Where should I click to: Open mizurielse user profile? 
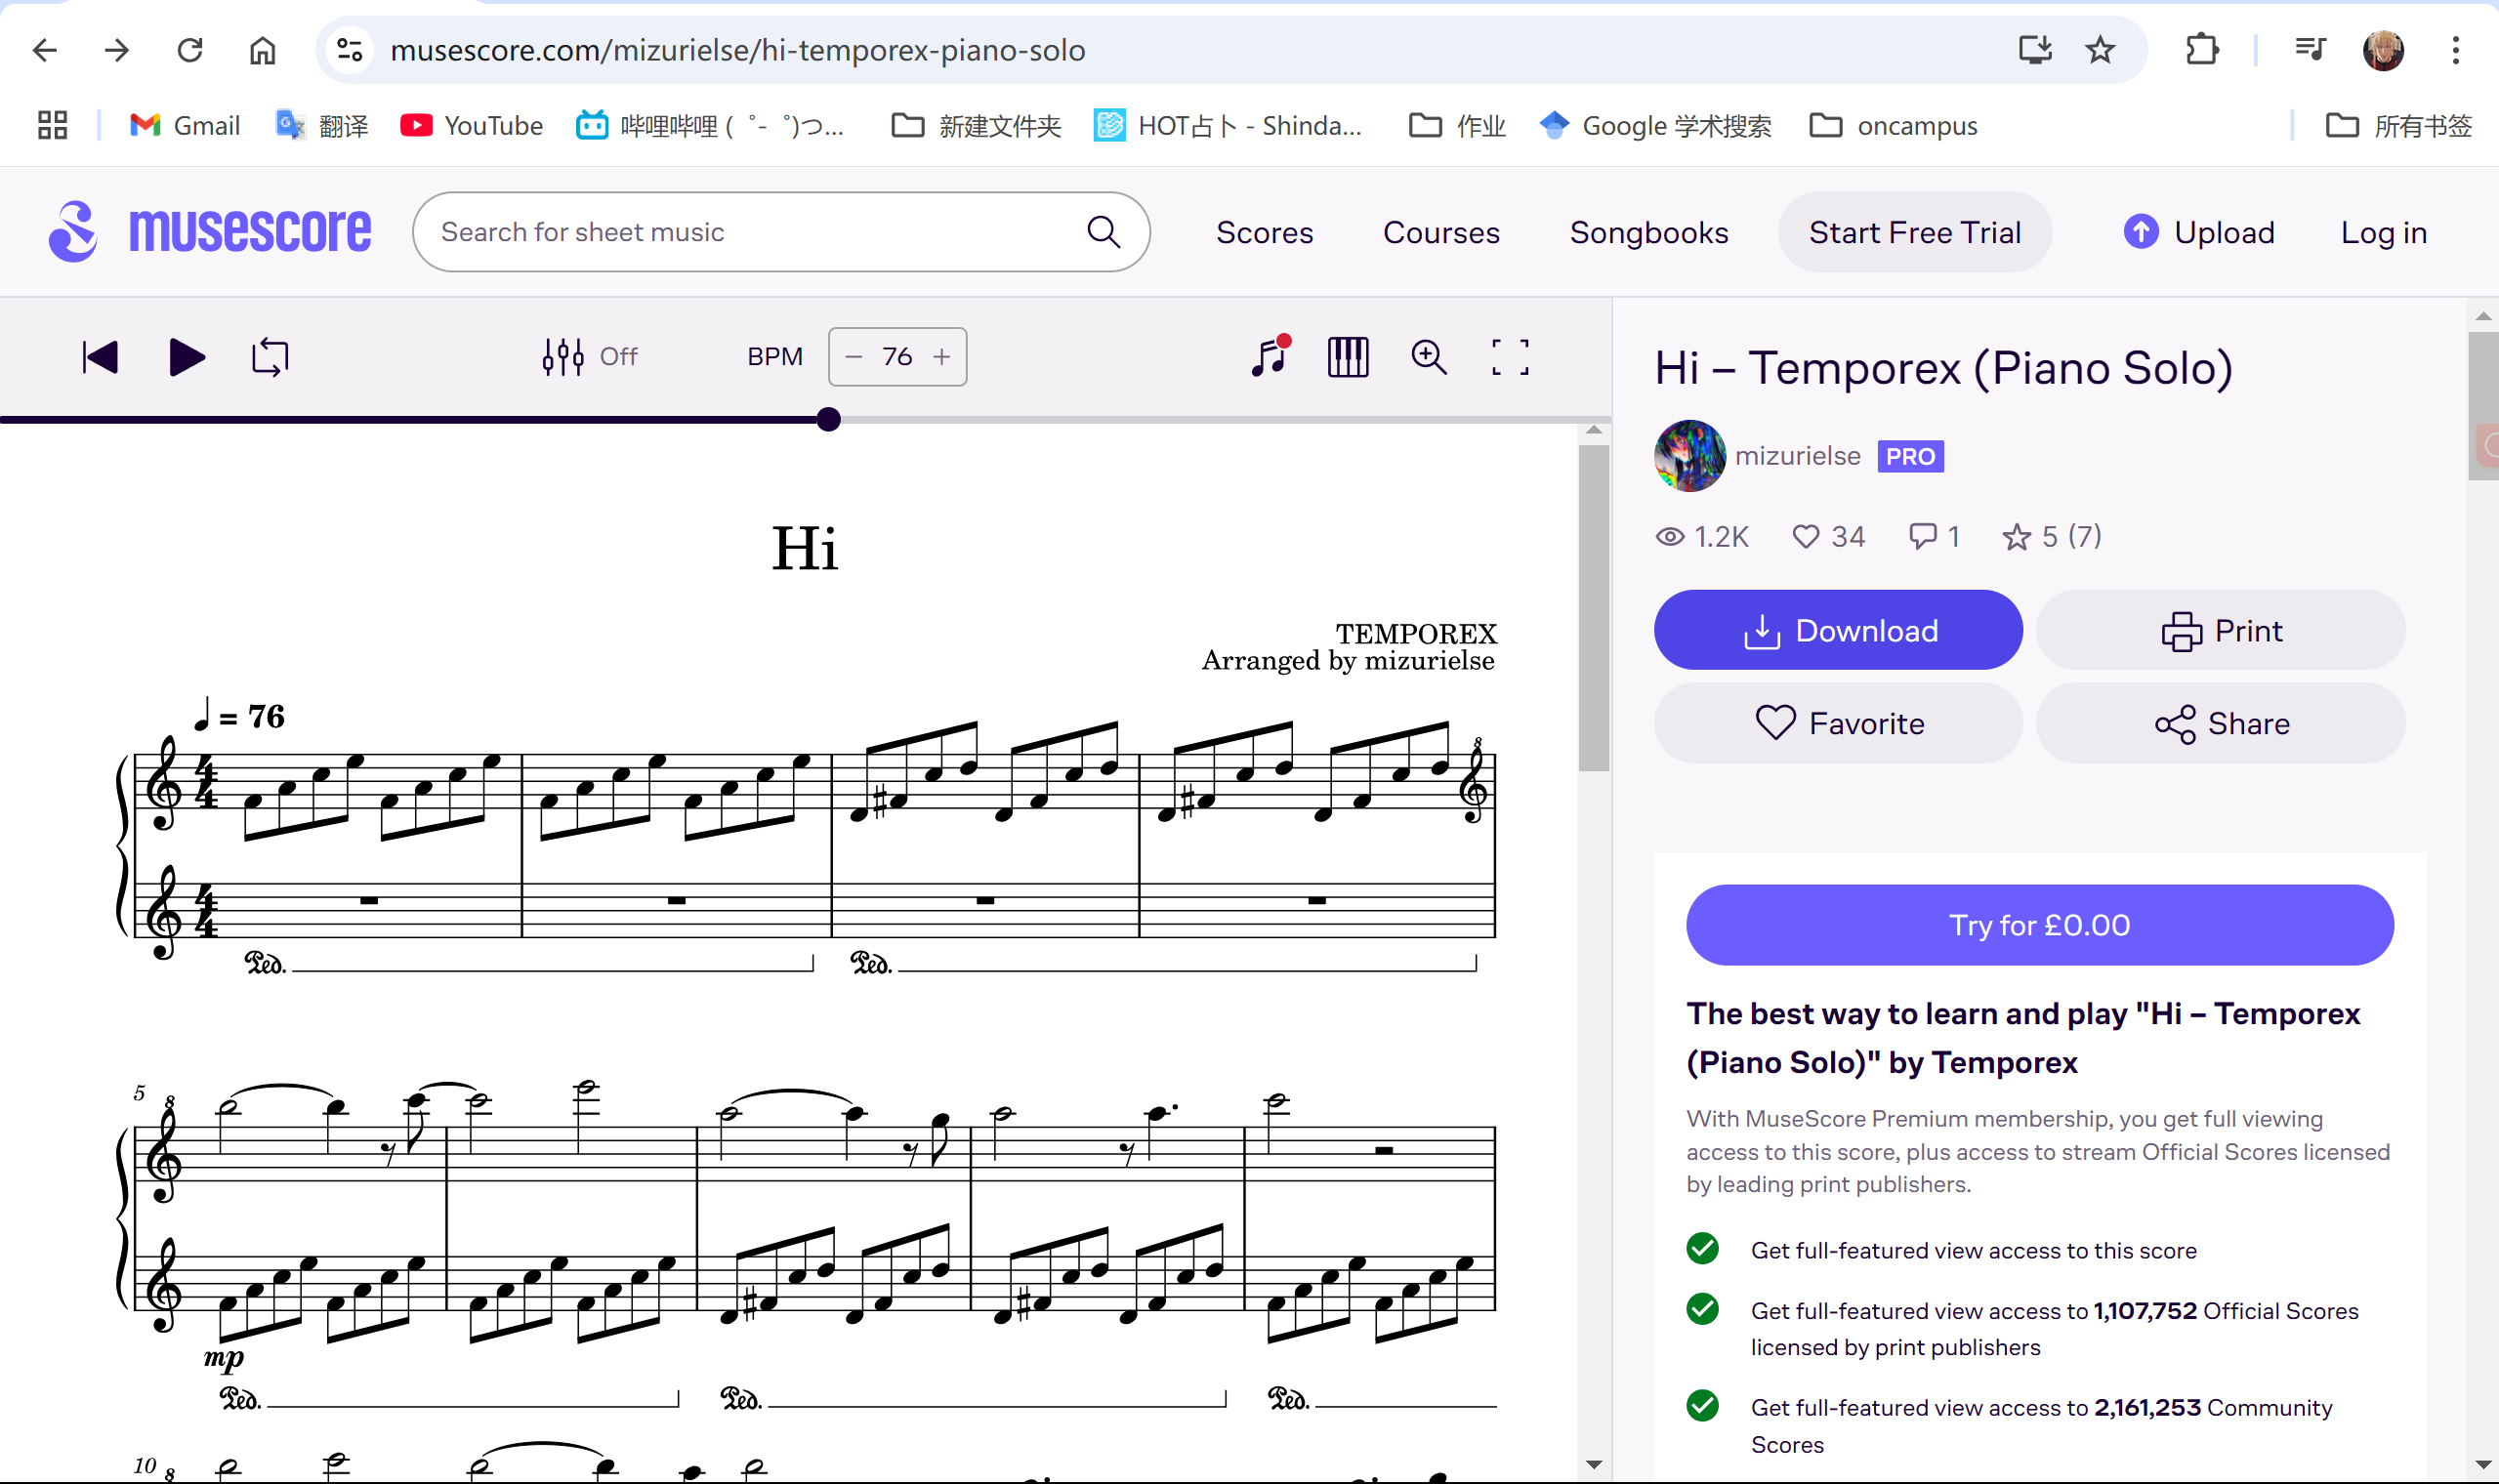click(x=1797, y=456)
